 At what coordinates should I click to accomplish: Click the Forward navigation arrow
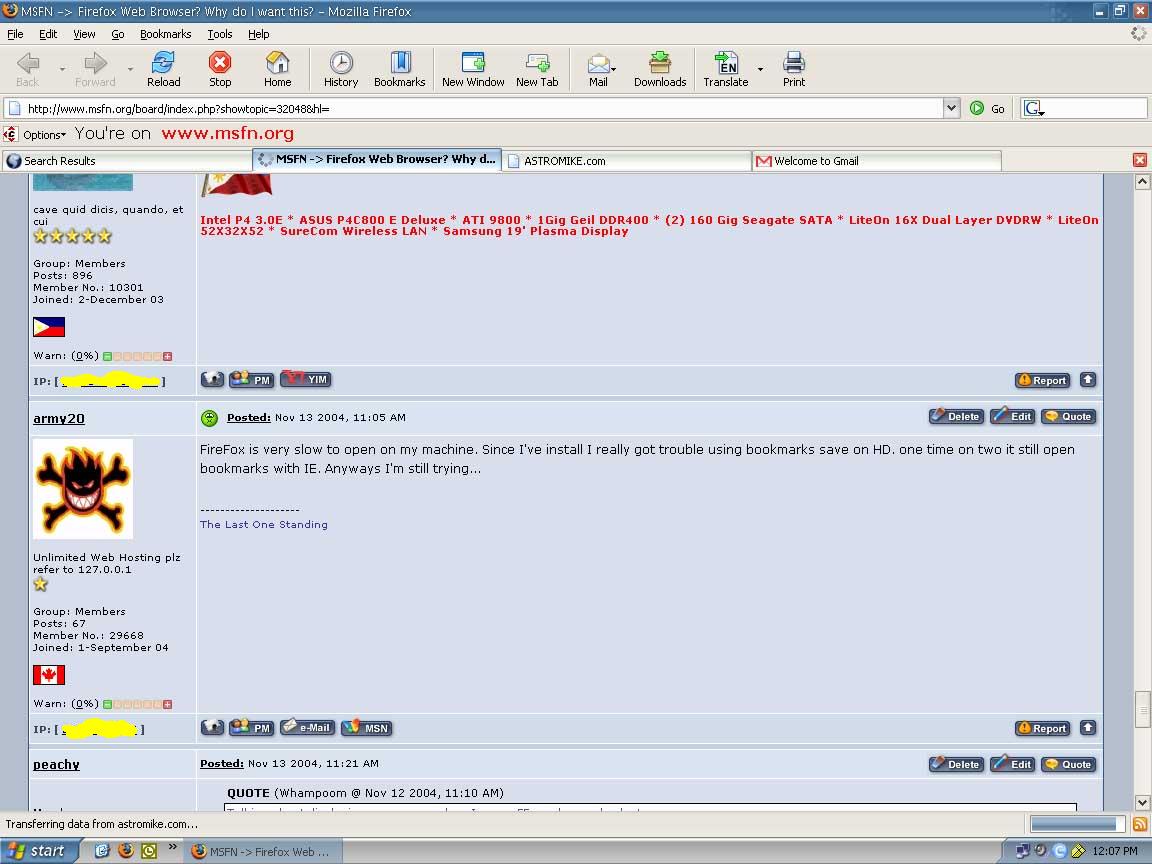[x=95, y=70]
